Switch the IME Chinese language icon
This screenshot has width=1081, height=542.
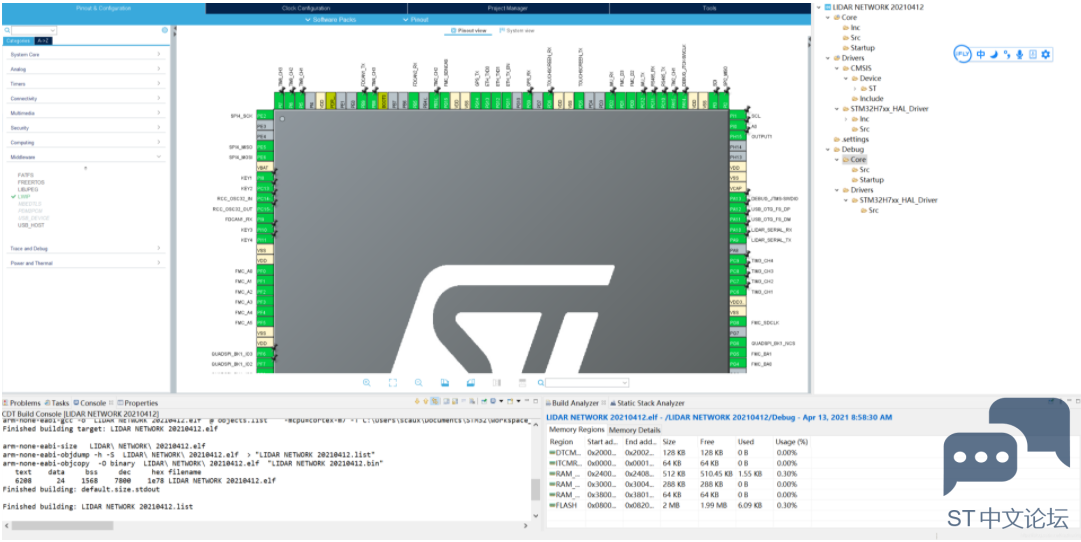[x=981, y=54]
